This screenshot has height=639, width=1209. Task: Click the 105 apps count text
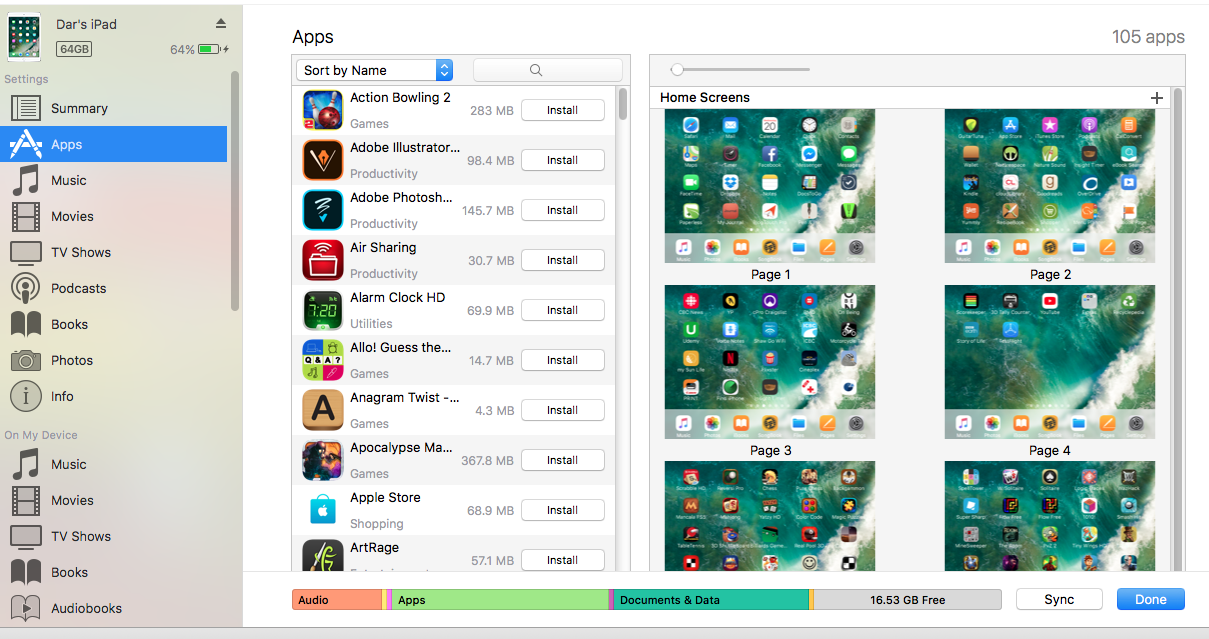(1148, 37)
